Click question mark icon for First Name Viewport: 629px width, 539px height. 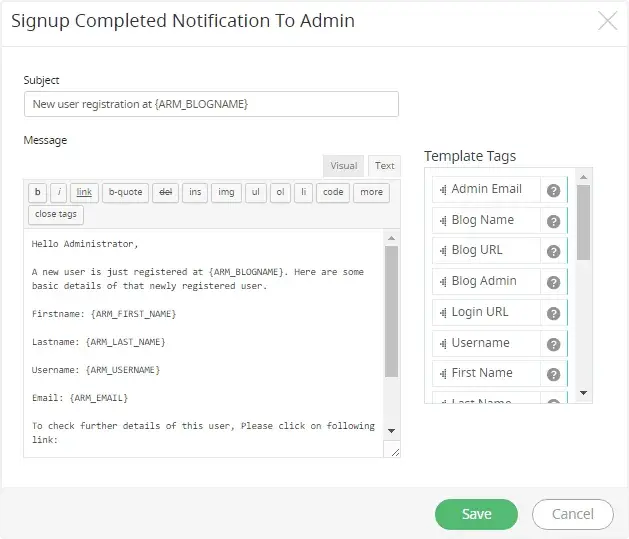pos(553,374)
